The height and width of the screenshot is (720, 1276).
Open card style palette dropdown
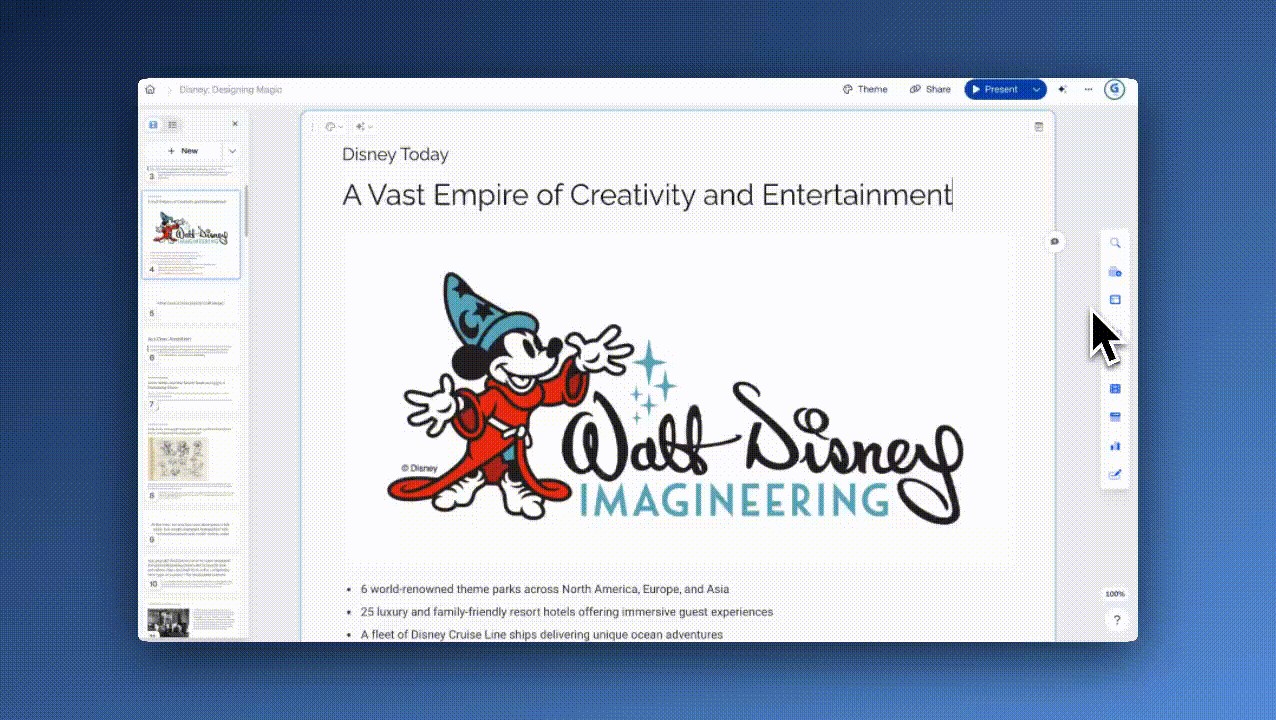click(333, 127)
